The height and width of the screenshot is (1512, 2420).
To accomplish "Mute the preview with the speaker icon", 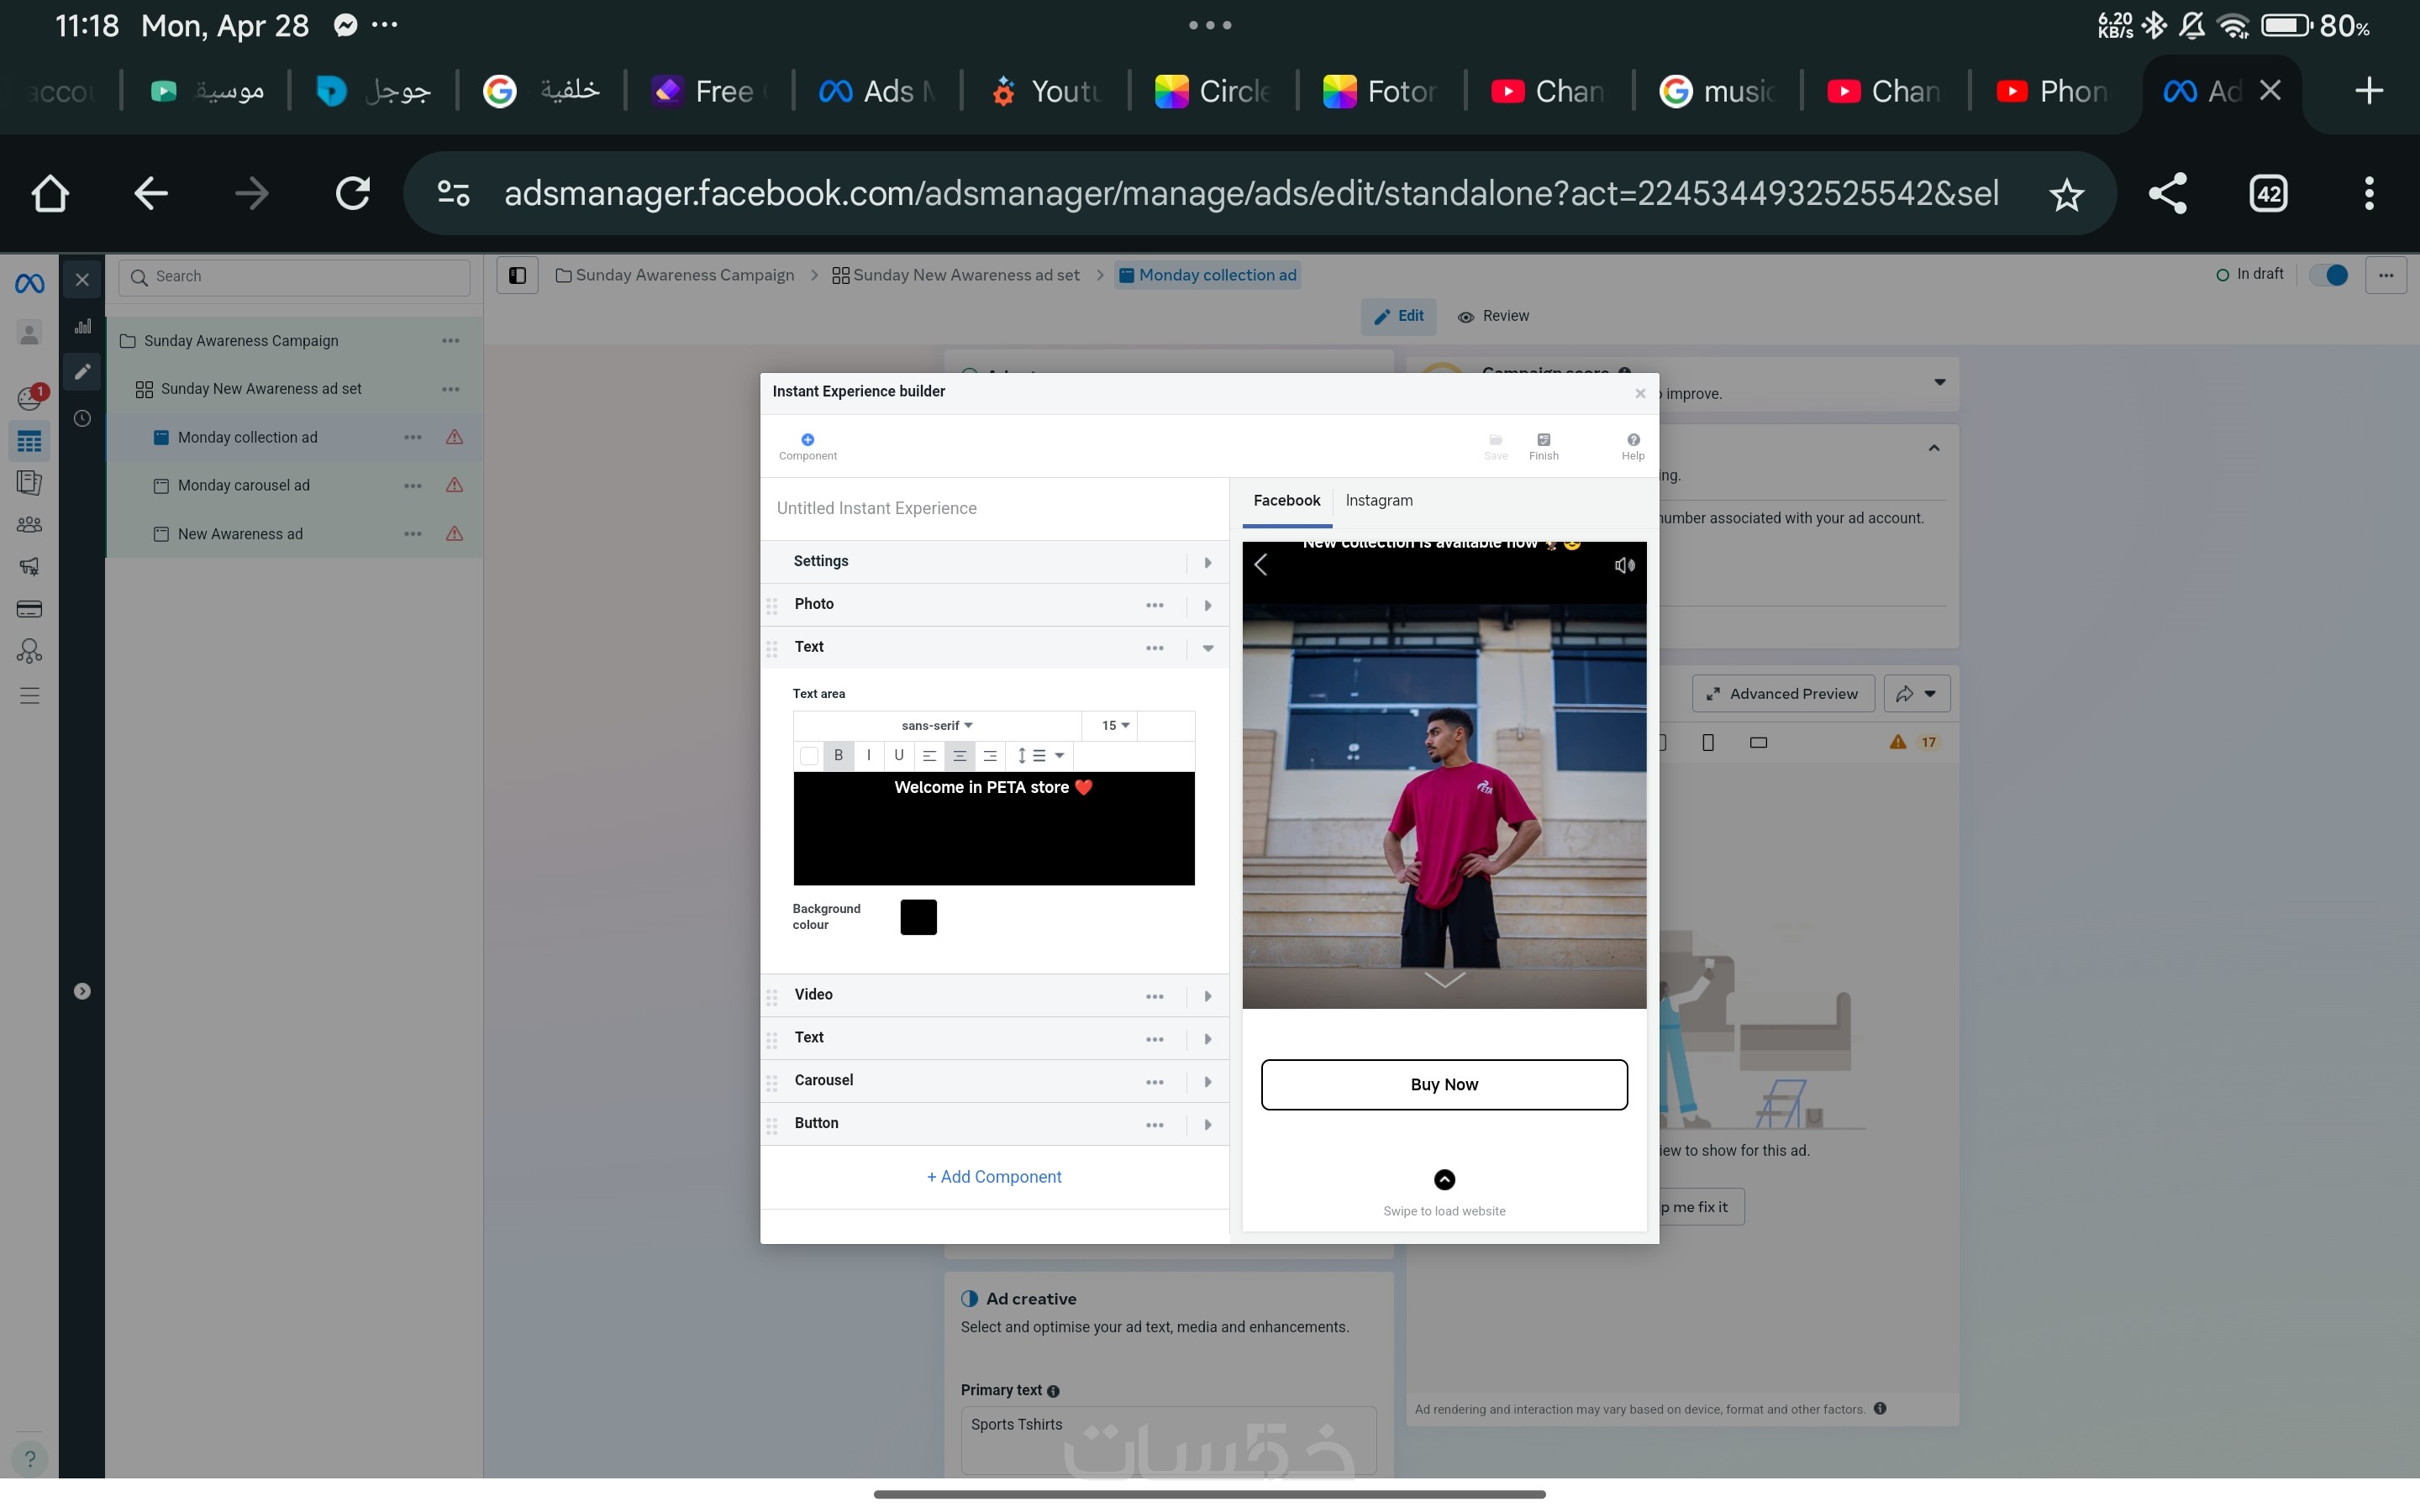I will [1624, 566].
